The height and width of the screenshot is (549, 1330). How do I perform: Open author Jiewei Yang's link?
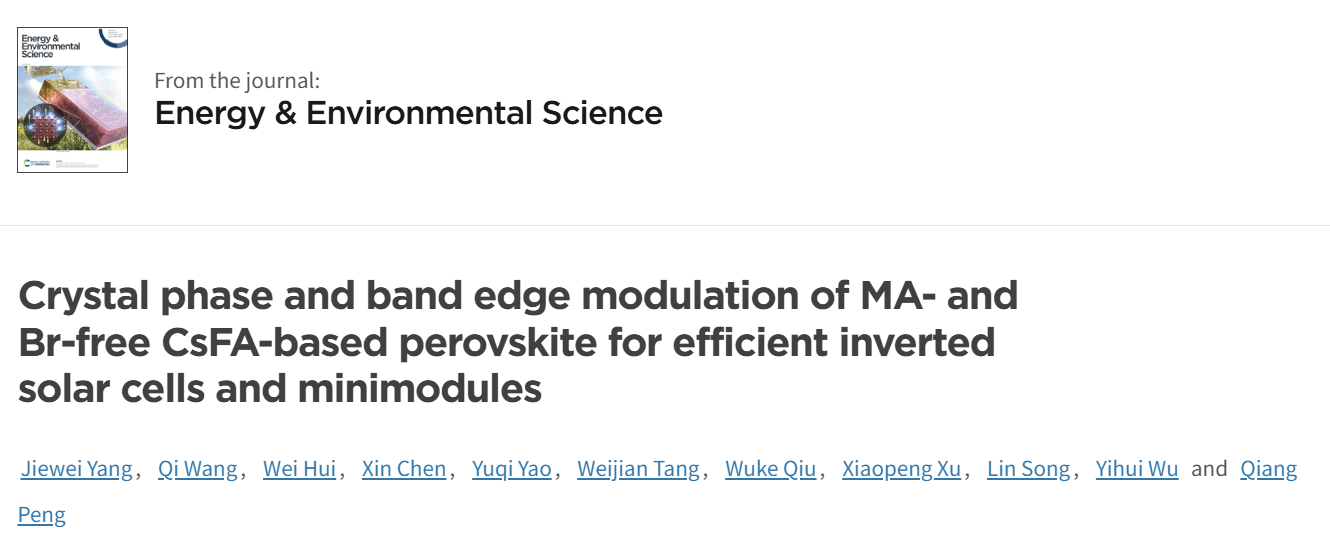pyautogui.click(x=77, y=469)
